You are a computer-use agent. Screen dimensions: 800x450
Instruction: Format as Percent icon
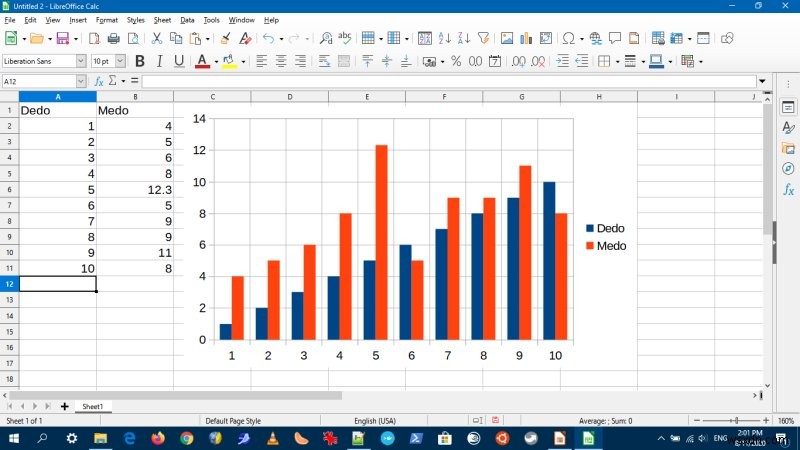pos(456,61)
